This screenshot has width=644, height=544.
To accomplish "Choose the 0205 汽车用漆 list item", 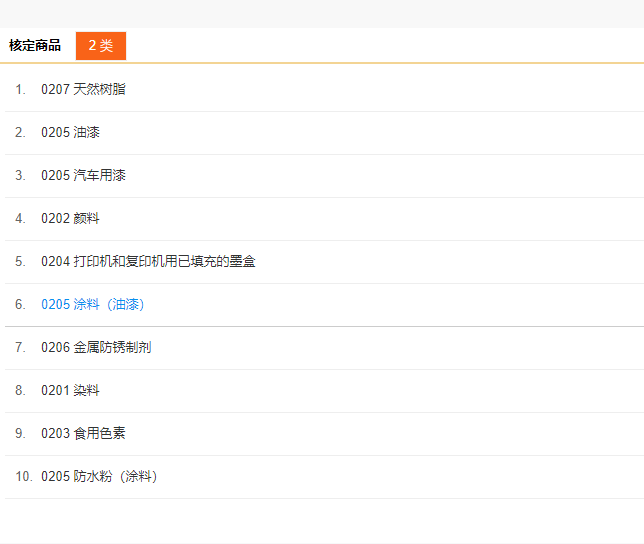I will click(x=83, y=175).
